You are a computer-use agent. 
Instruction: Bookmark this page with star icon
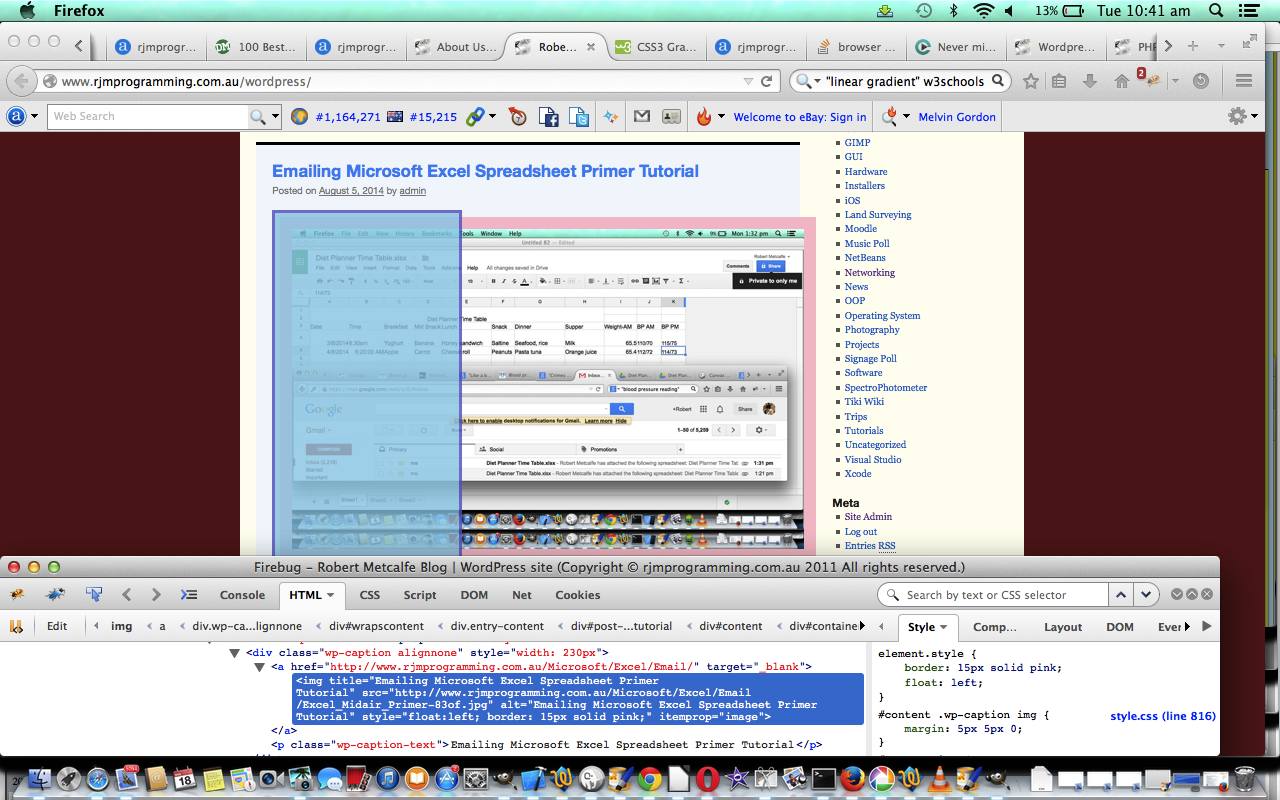click(1031, 81)
